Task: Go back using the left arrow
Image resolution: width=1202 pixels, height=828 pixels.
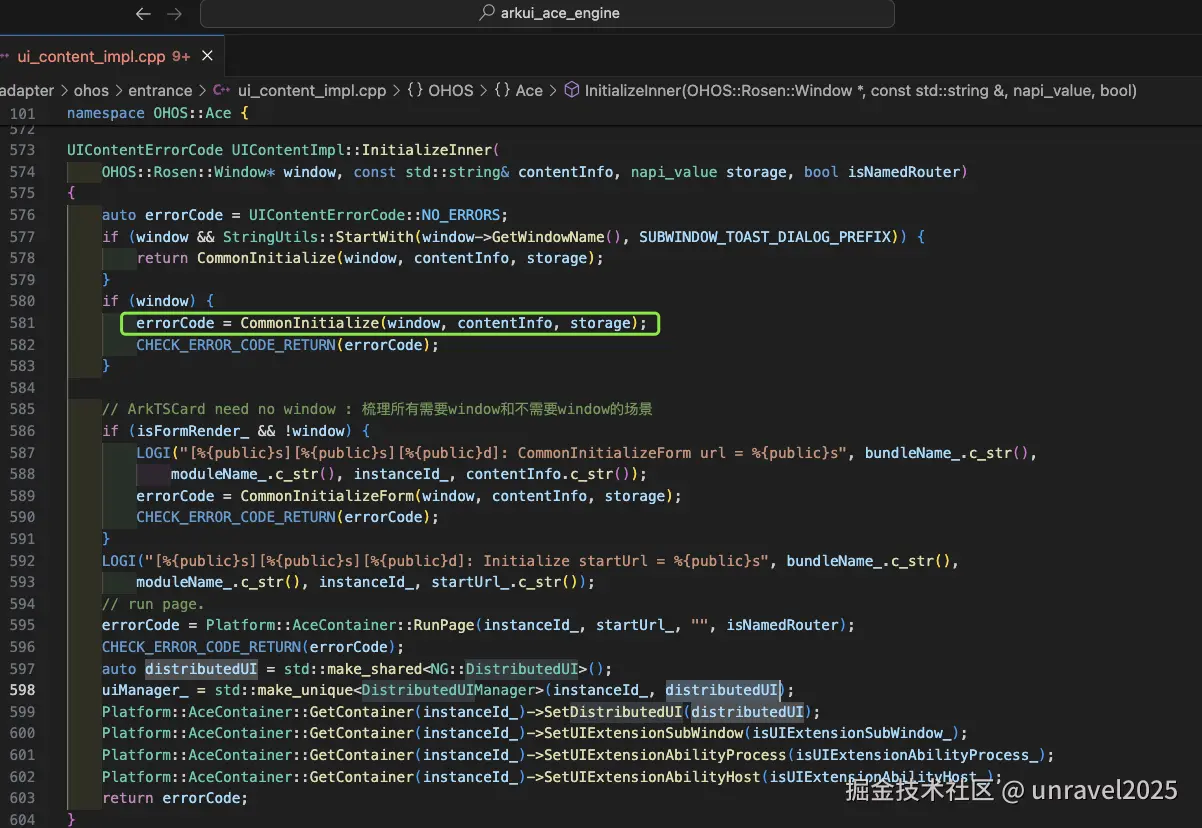Action: 142,14
